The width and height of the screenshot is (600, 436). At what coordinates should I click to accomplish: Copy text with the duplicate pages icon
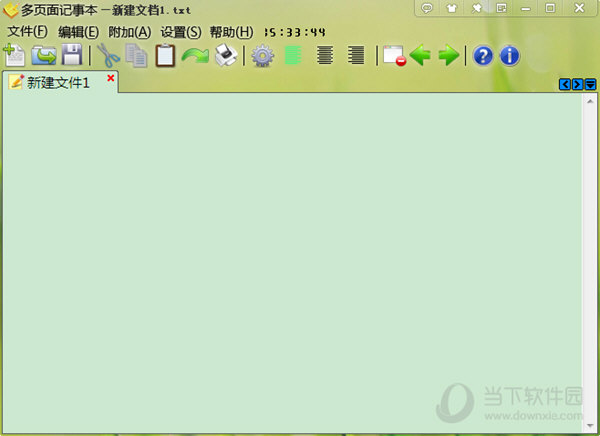click(x=136, y=56)
